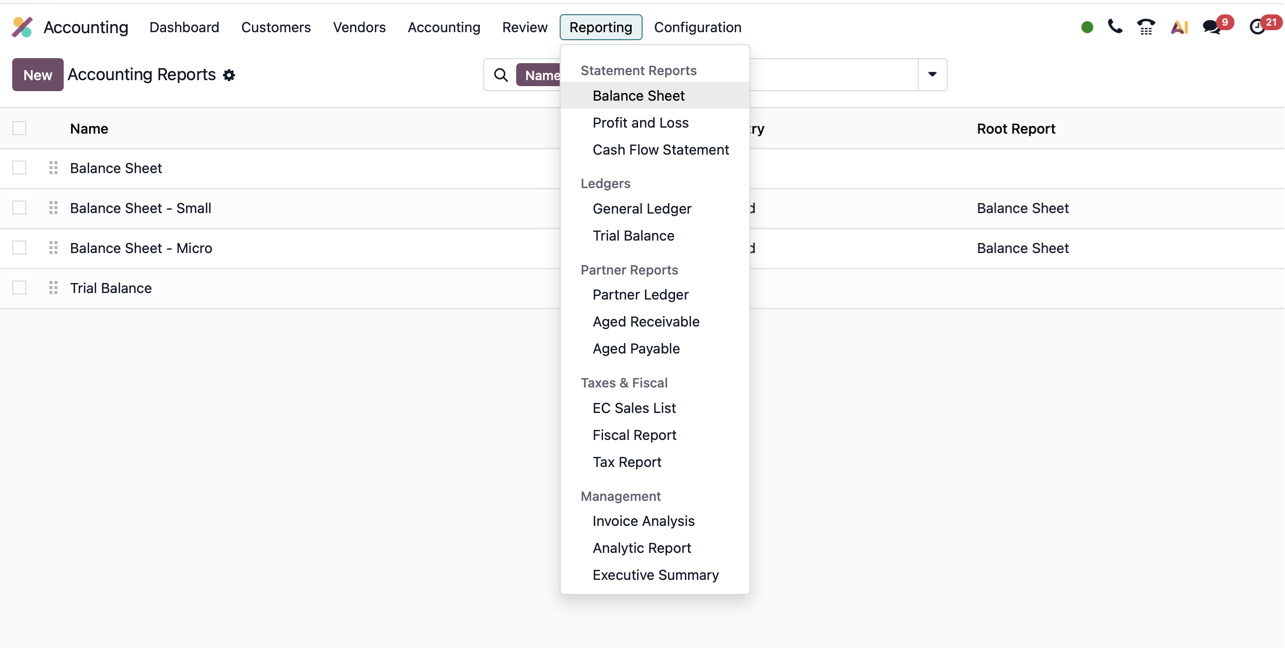
Task: Toggle the search options dropdown arrow
Action: [x=932, y=75]
